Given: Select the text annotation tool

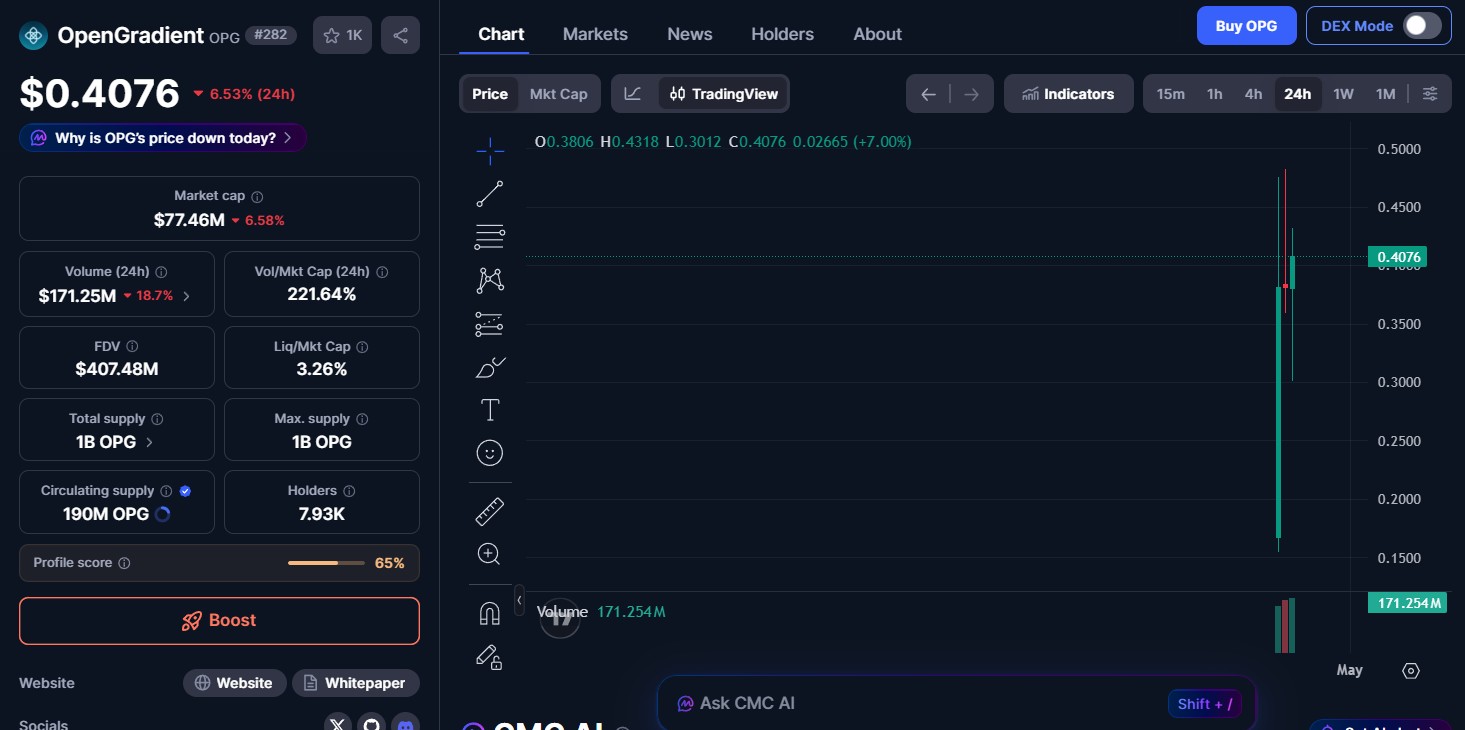Looking at the screenshot, I should (489, 409).
